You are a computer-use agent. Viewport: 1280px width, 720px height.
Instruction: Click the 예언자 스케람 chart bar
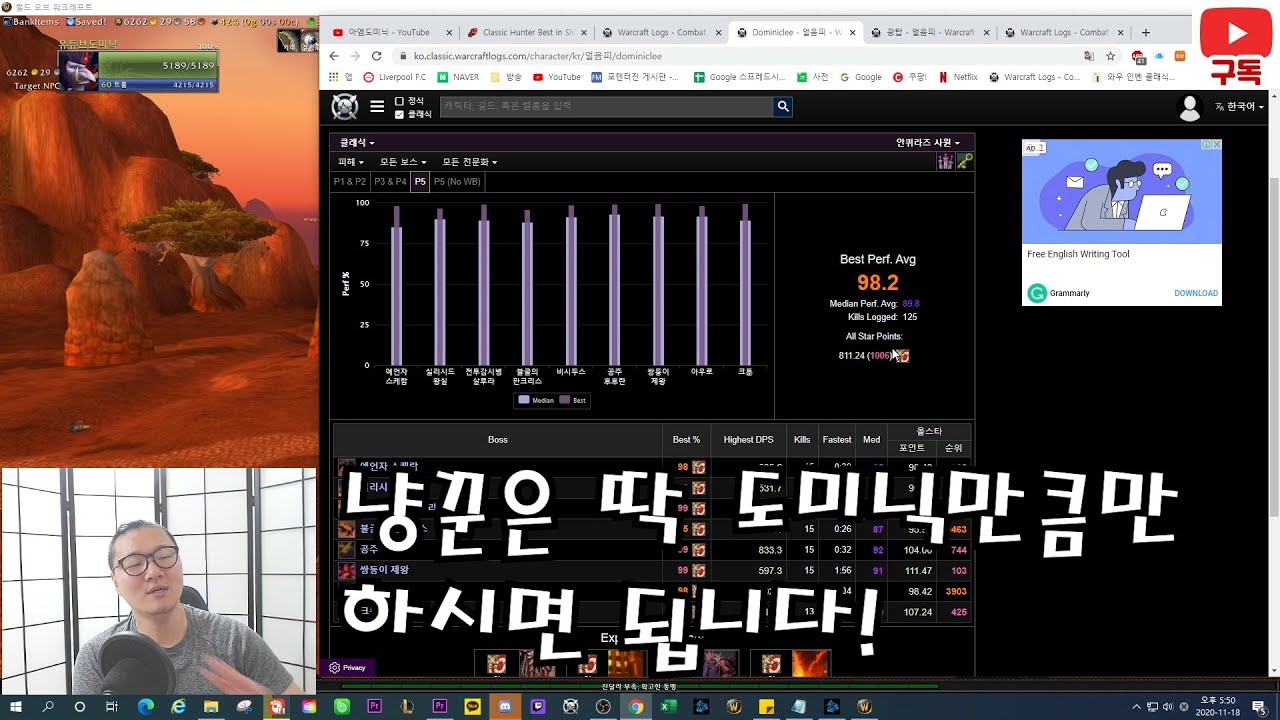[397, 285]
